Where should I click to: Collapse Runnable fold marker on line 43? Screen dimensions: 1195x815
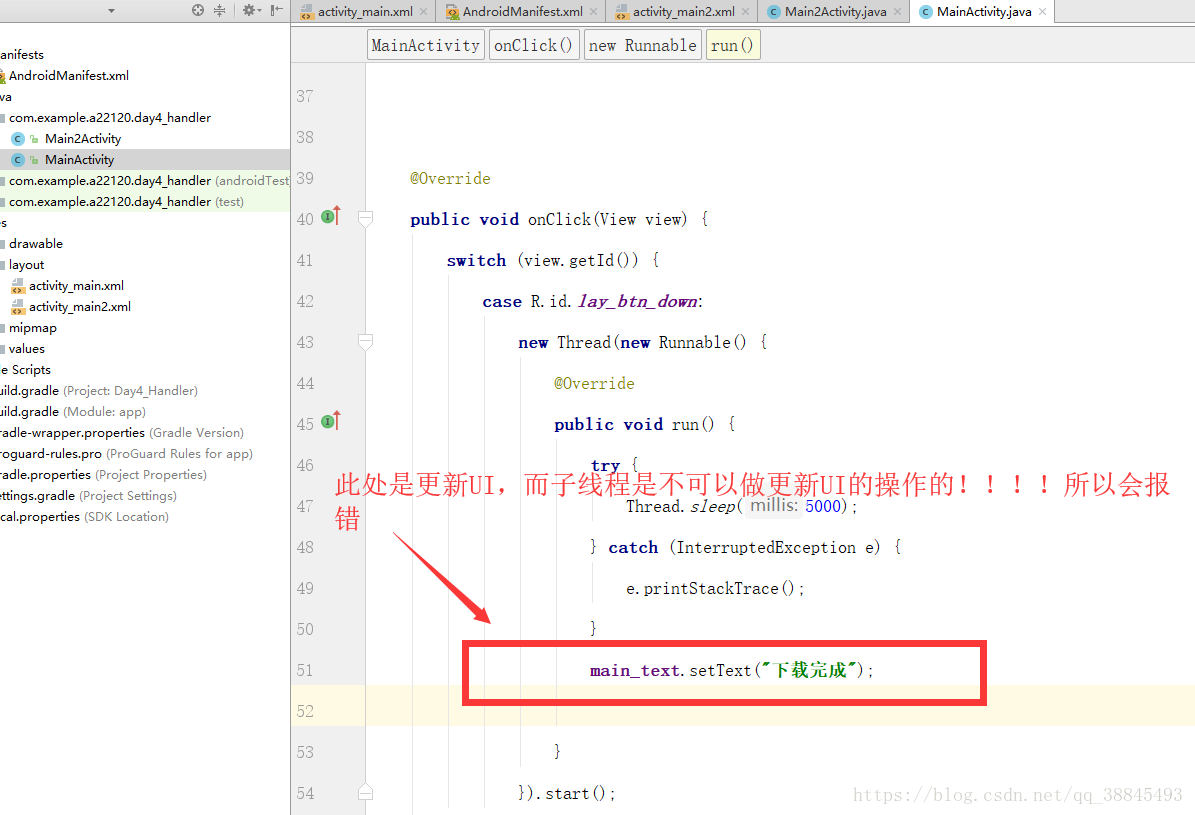pos(365,342)
